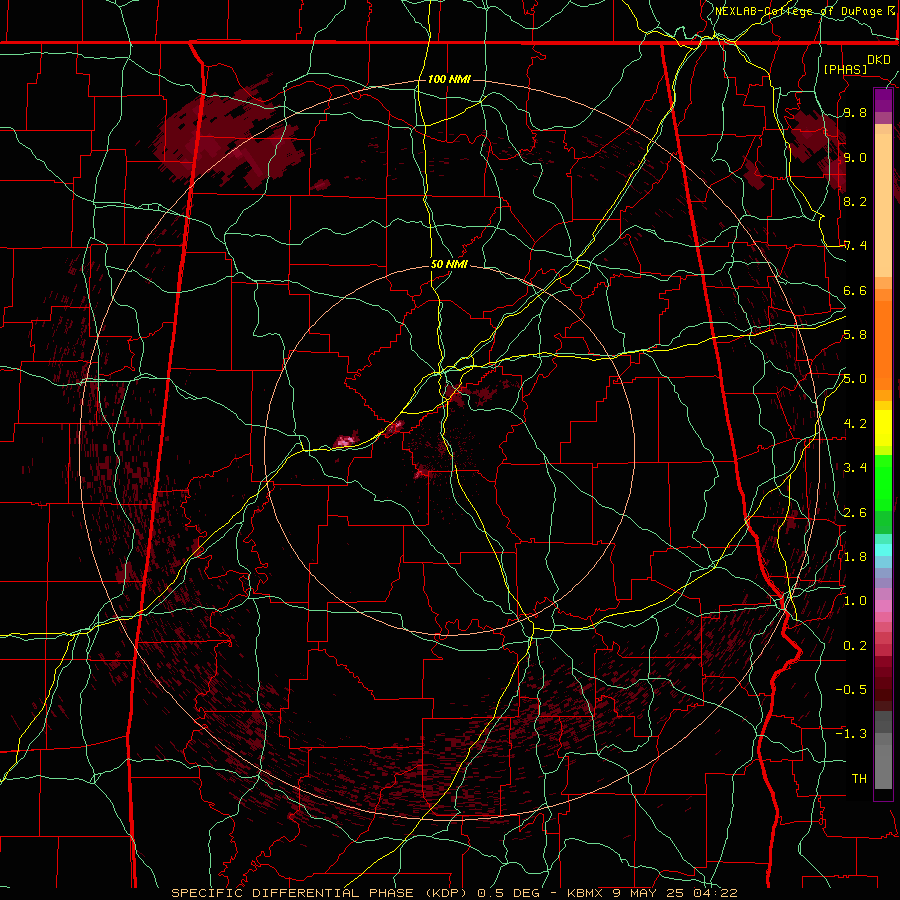The width and height of the screenshot is (900, 900).
Task: Click the [PHAS] legend label
Action: [845, 69]
